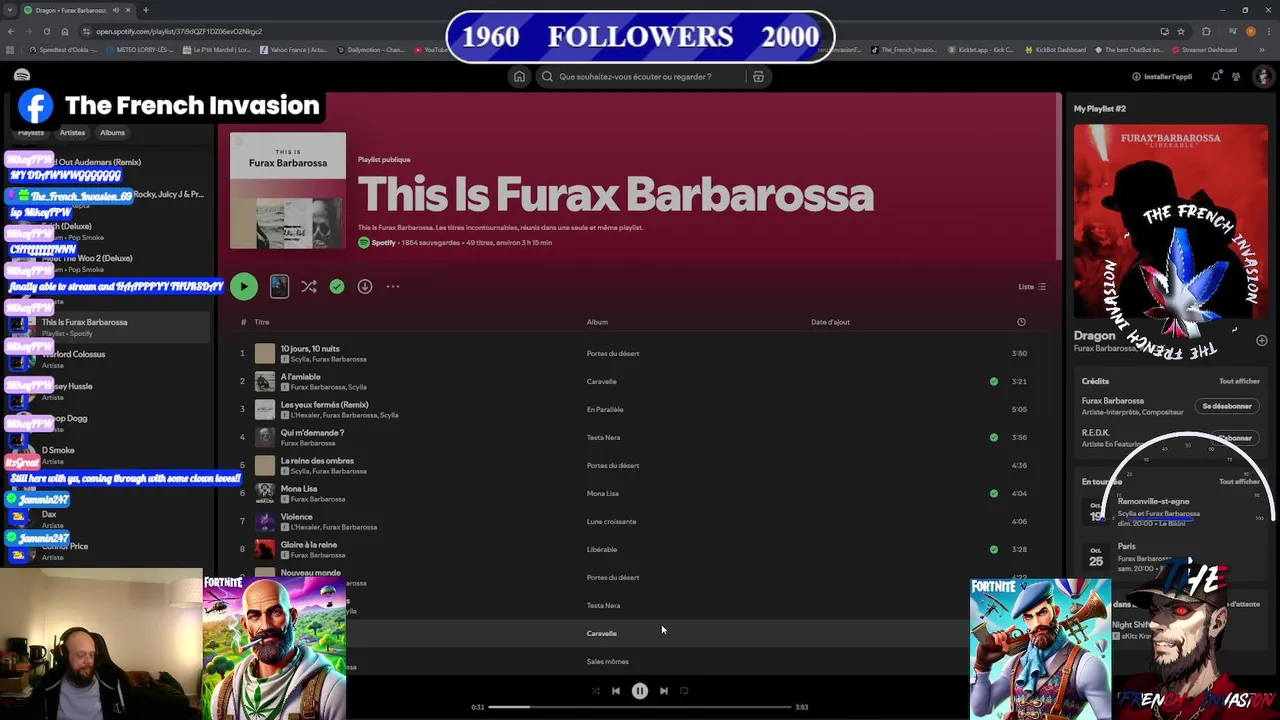
Task: Sort by the Titre column header
Action: (x=262, y=322)
